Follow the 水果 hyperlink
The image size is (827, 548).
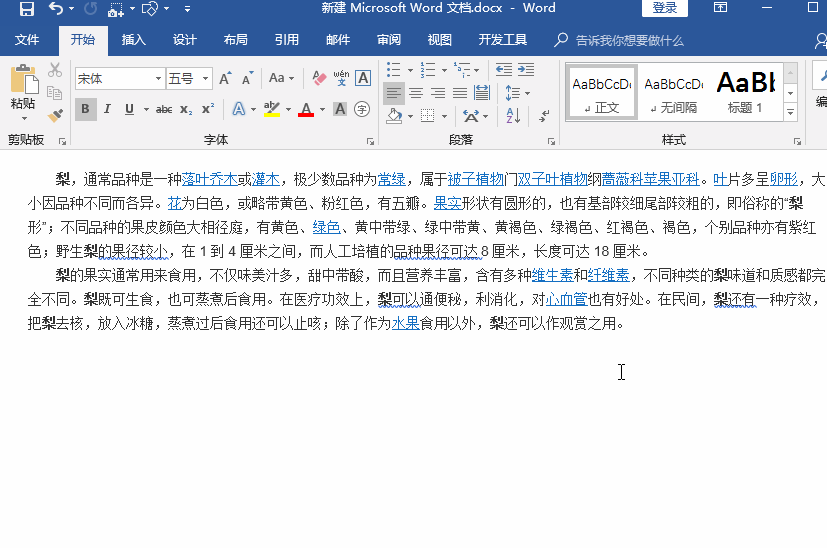click(x=406, y=323)
